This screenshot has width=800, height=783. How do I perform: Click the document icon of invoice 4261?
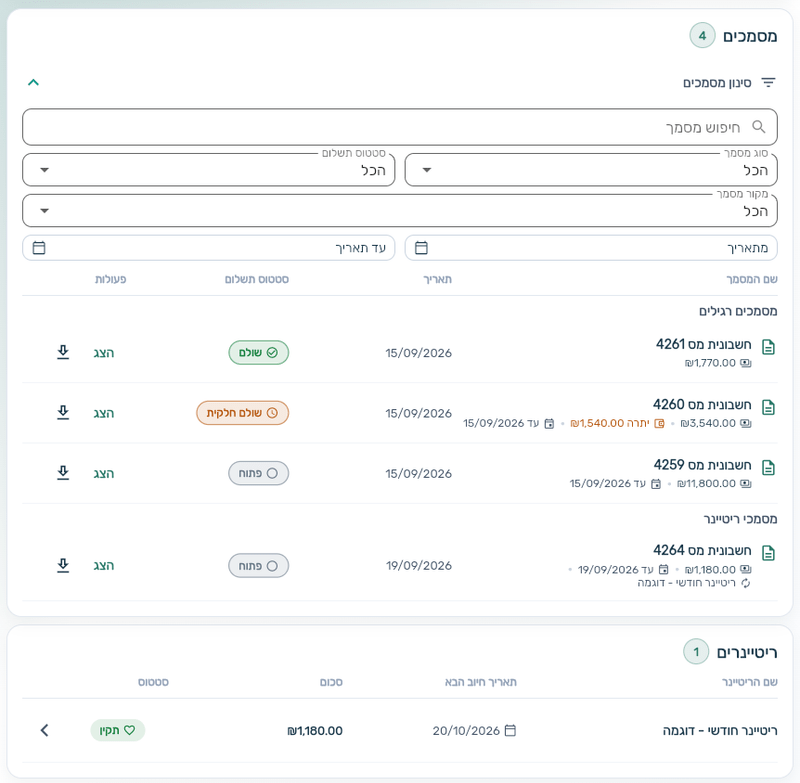point(768,347)
